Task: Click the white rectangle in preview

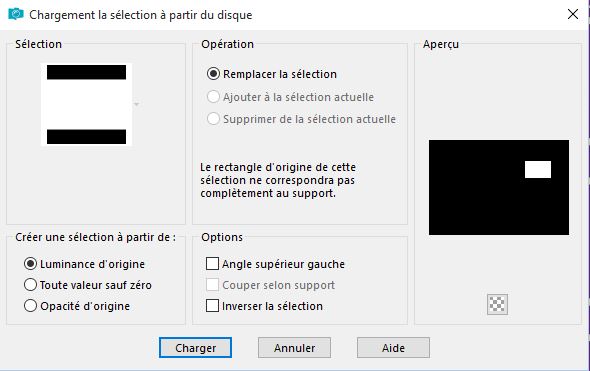Action: (538, 169)
